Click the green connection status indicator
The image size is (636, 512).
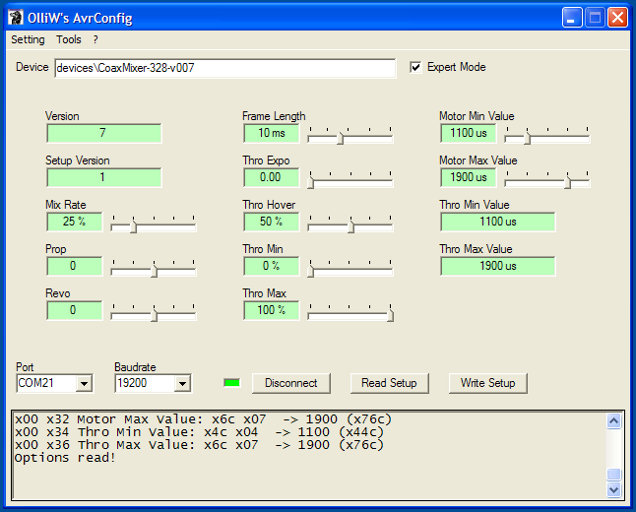[232, 383]
